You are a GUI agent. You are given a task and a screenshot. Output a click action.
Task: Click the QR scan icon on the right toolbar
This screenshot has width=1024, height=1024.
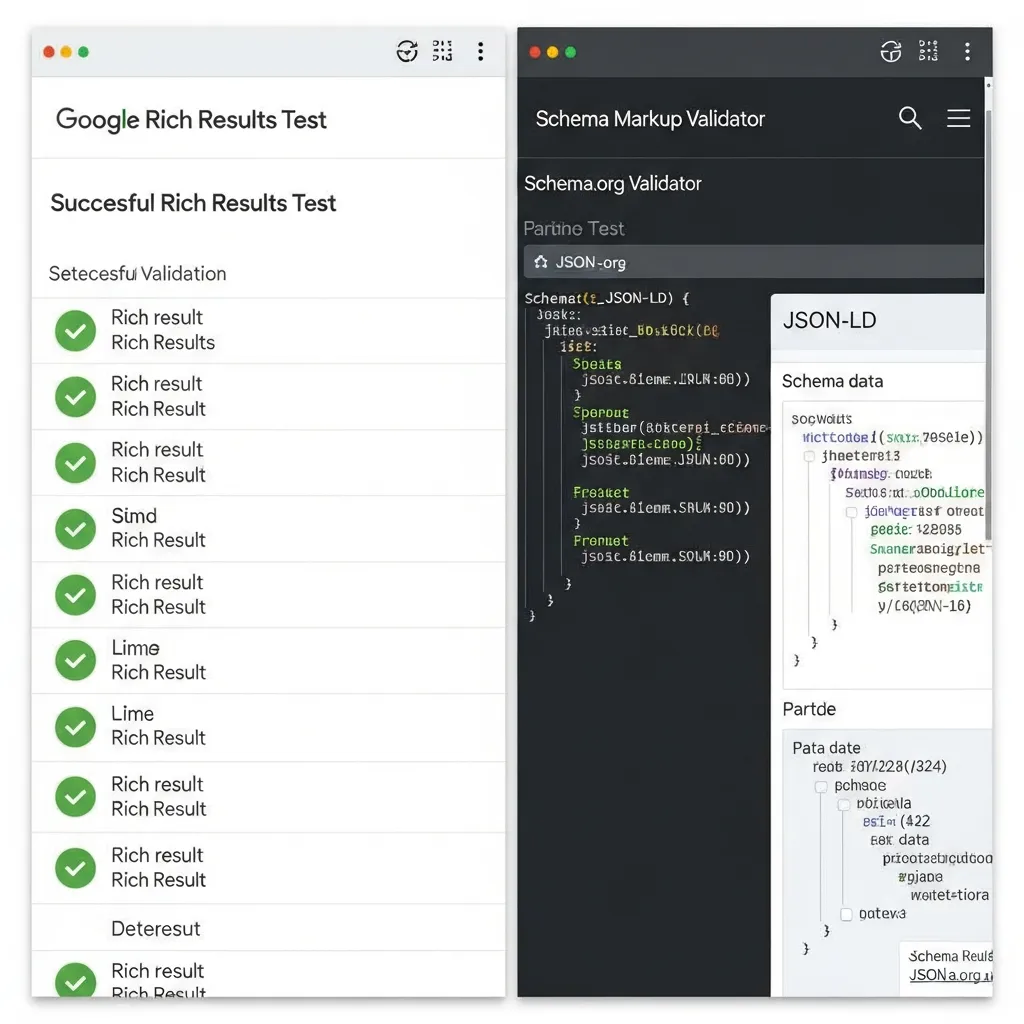[x=928, y=51]
